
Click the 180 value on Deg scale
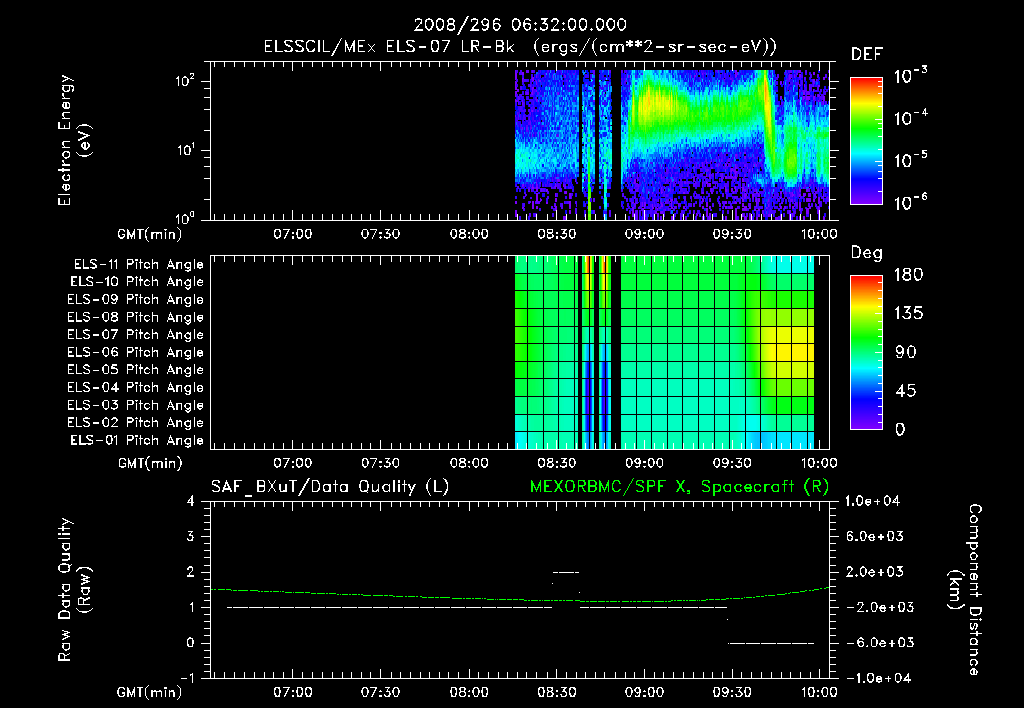(908, 275)
